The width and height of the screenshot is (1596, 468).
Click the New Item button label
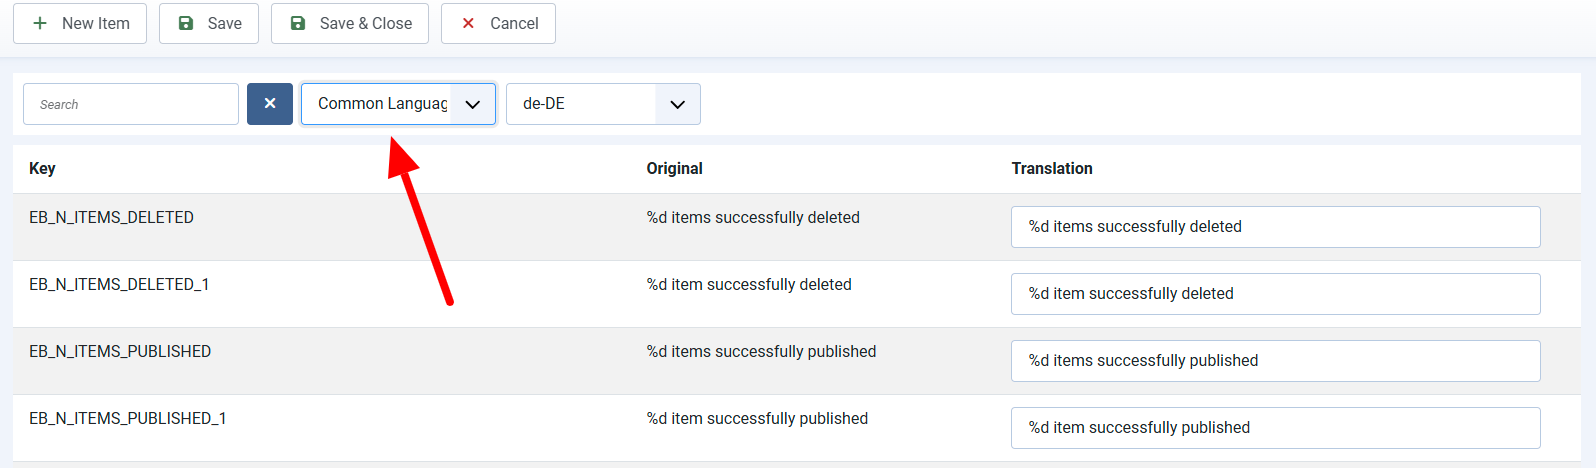click(96, 23)
